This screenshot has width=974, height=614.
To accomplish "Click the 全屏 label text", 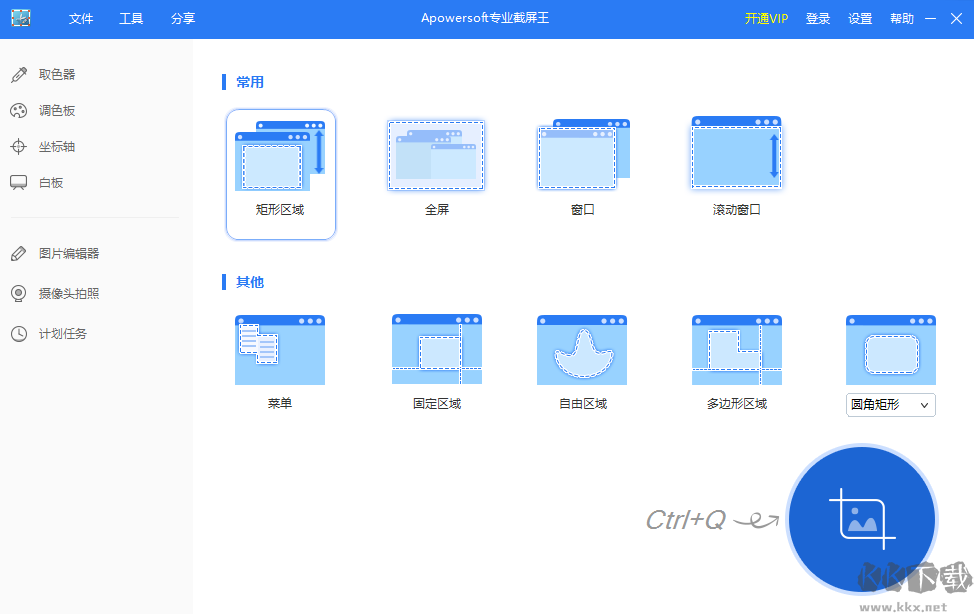I will pyautogui.click(x=437, y=210).
